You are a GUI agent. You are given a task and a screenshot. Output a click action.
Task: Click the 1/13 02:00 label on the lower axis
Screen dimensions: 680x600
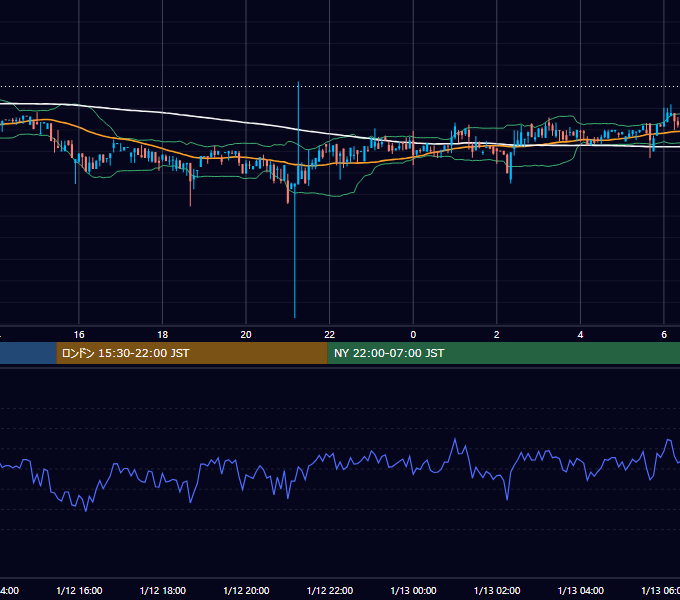point(497,590)
